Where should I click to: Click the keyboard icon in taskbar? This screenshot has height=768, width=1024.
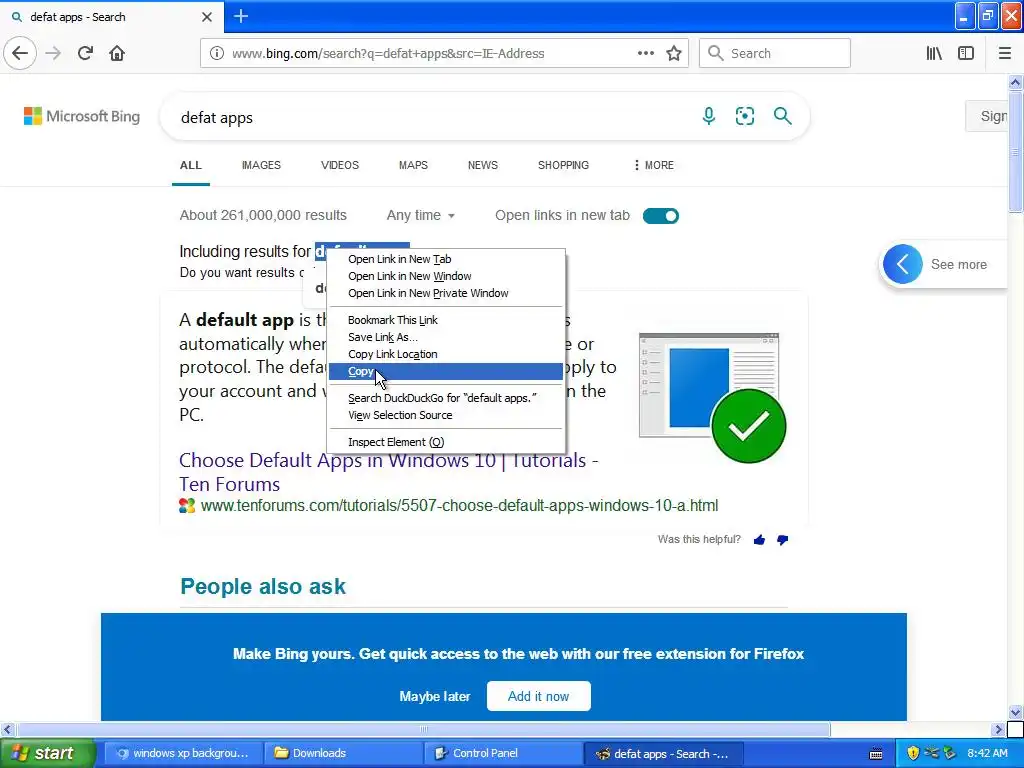[x=876, y=754]
